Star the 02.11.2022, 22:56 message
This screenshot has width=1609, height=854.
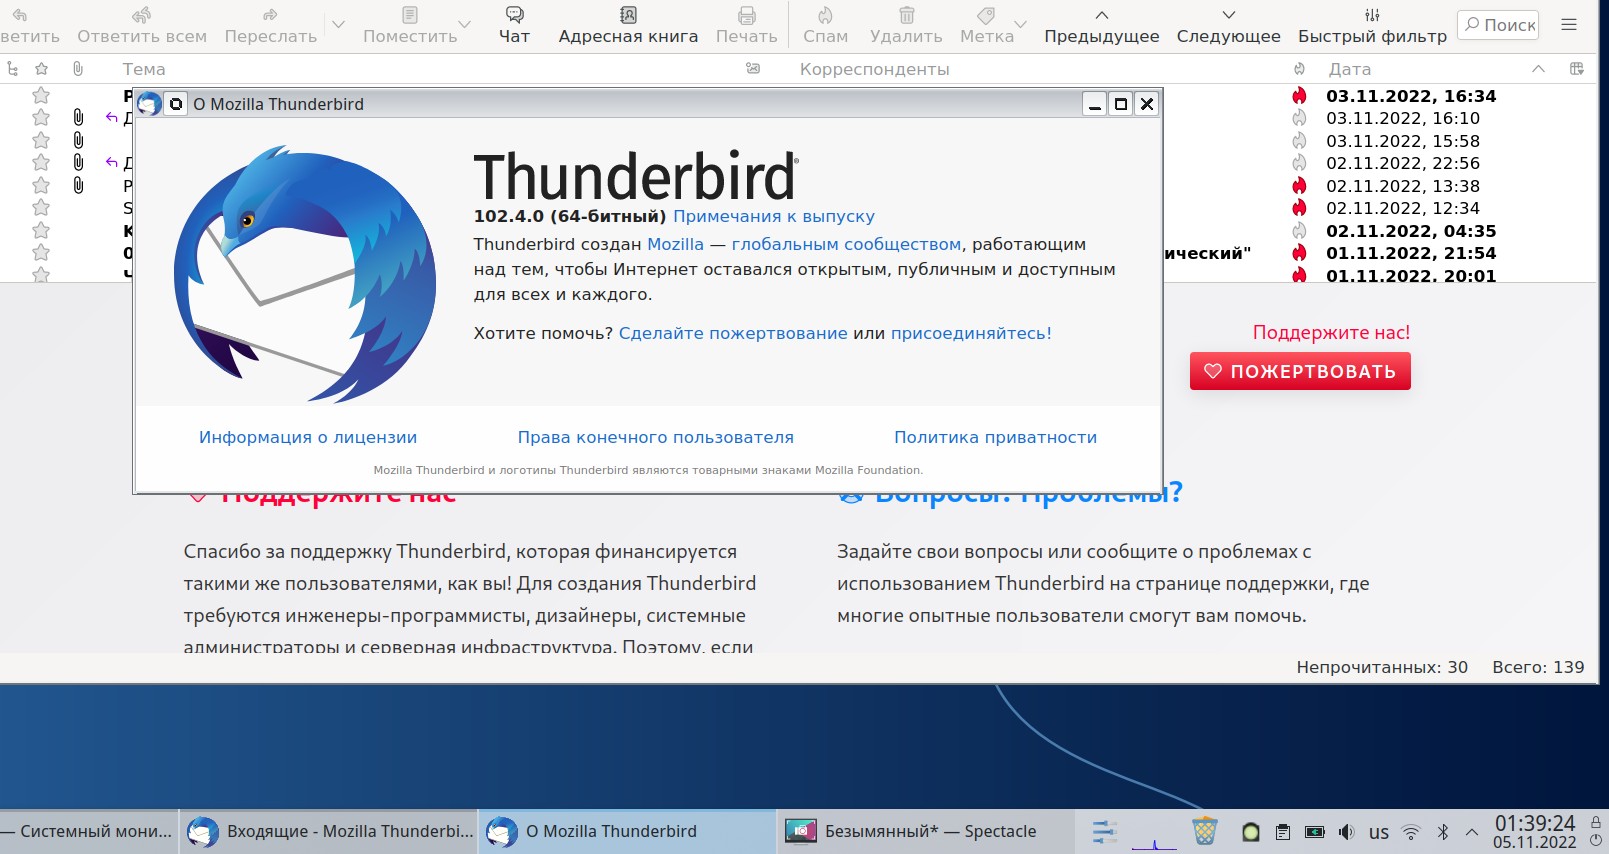pyautogui.click(x=41, y=163)
